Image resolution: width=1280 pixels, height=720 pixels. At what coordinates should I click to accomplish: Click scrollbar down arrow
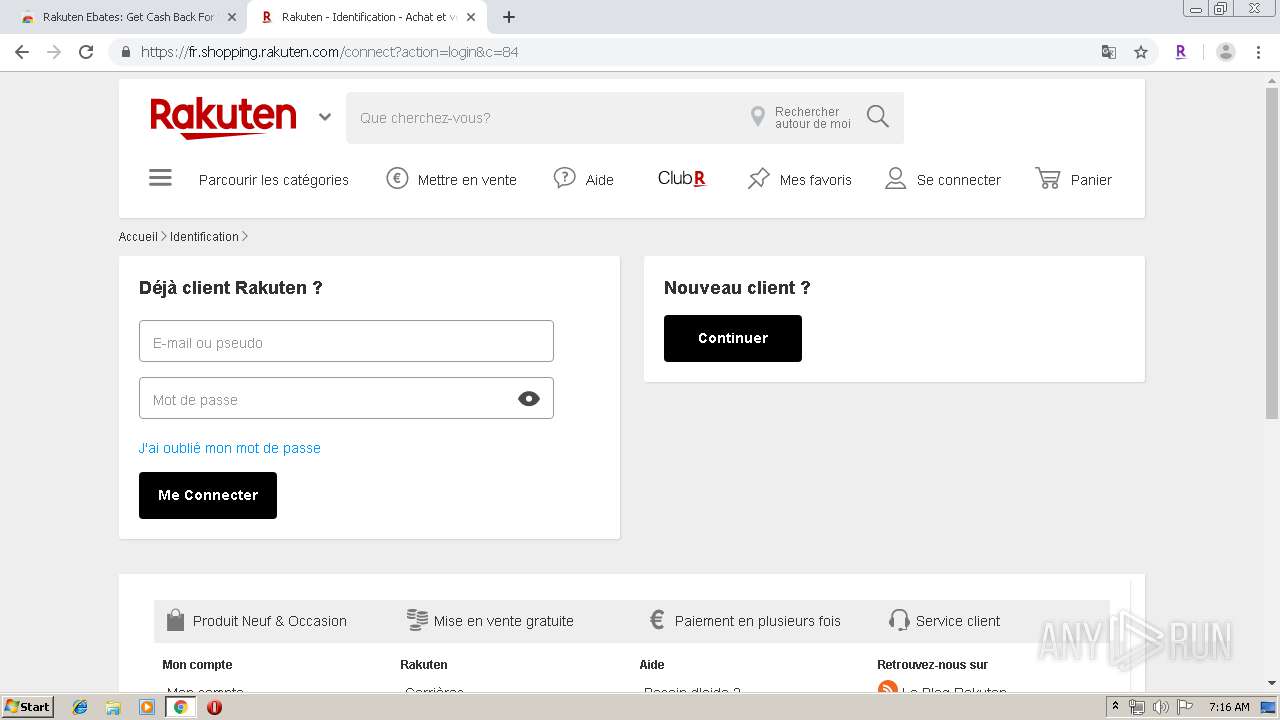[x=1272, y=683]
